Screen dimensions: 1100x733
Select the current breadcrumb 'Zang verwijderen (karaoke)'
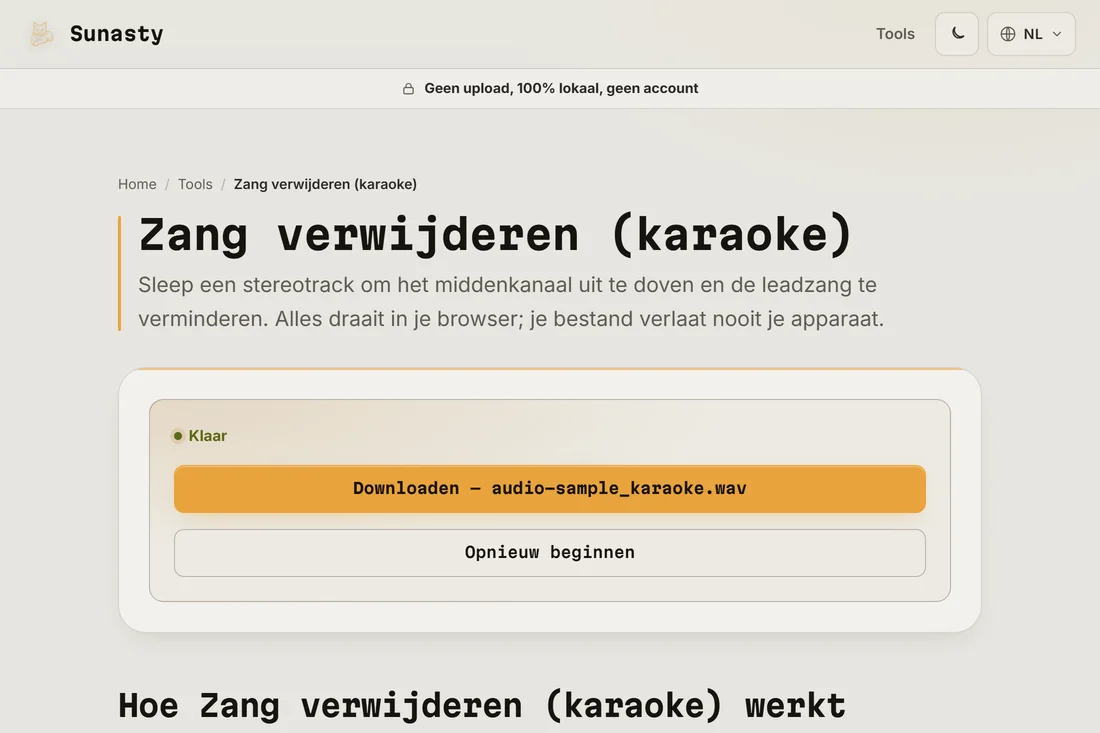pyautogui.click(x=326, y=184)
